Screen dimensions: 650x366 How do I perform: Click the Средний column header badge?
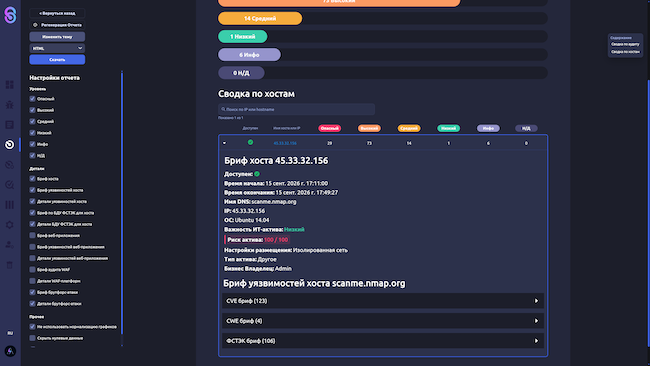tap(409, 128)
